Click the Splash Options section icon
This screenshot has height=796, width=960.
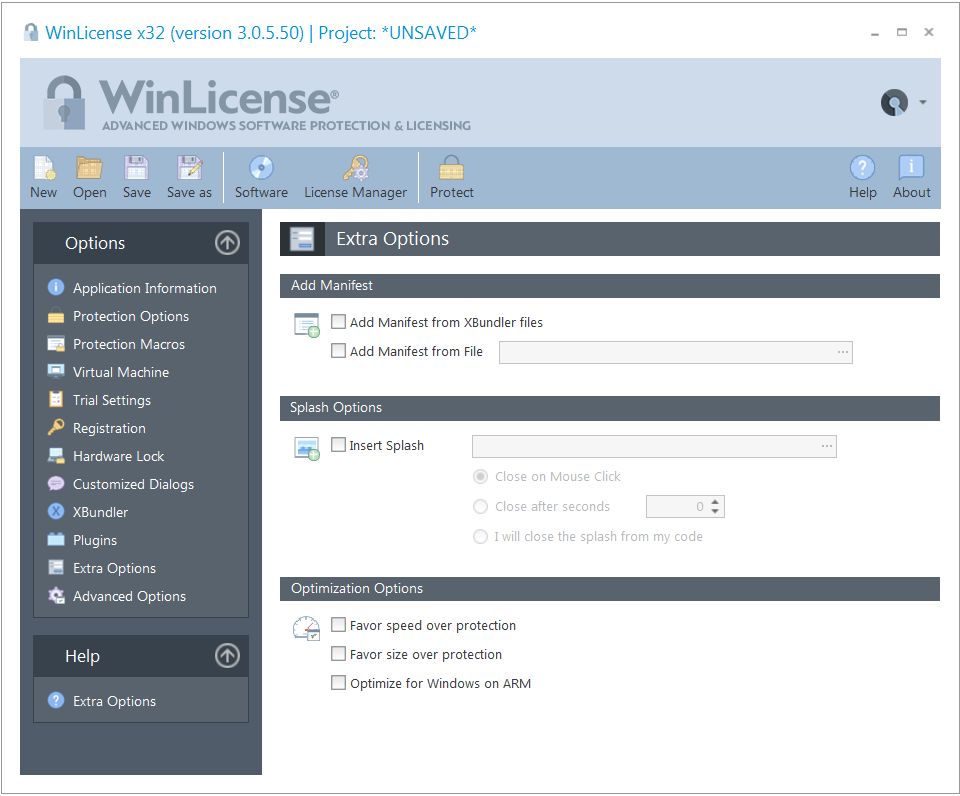[307, 448]
